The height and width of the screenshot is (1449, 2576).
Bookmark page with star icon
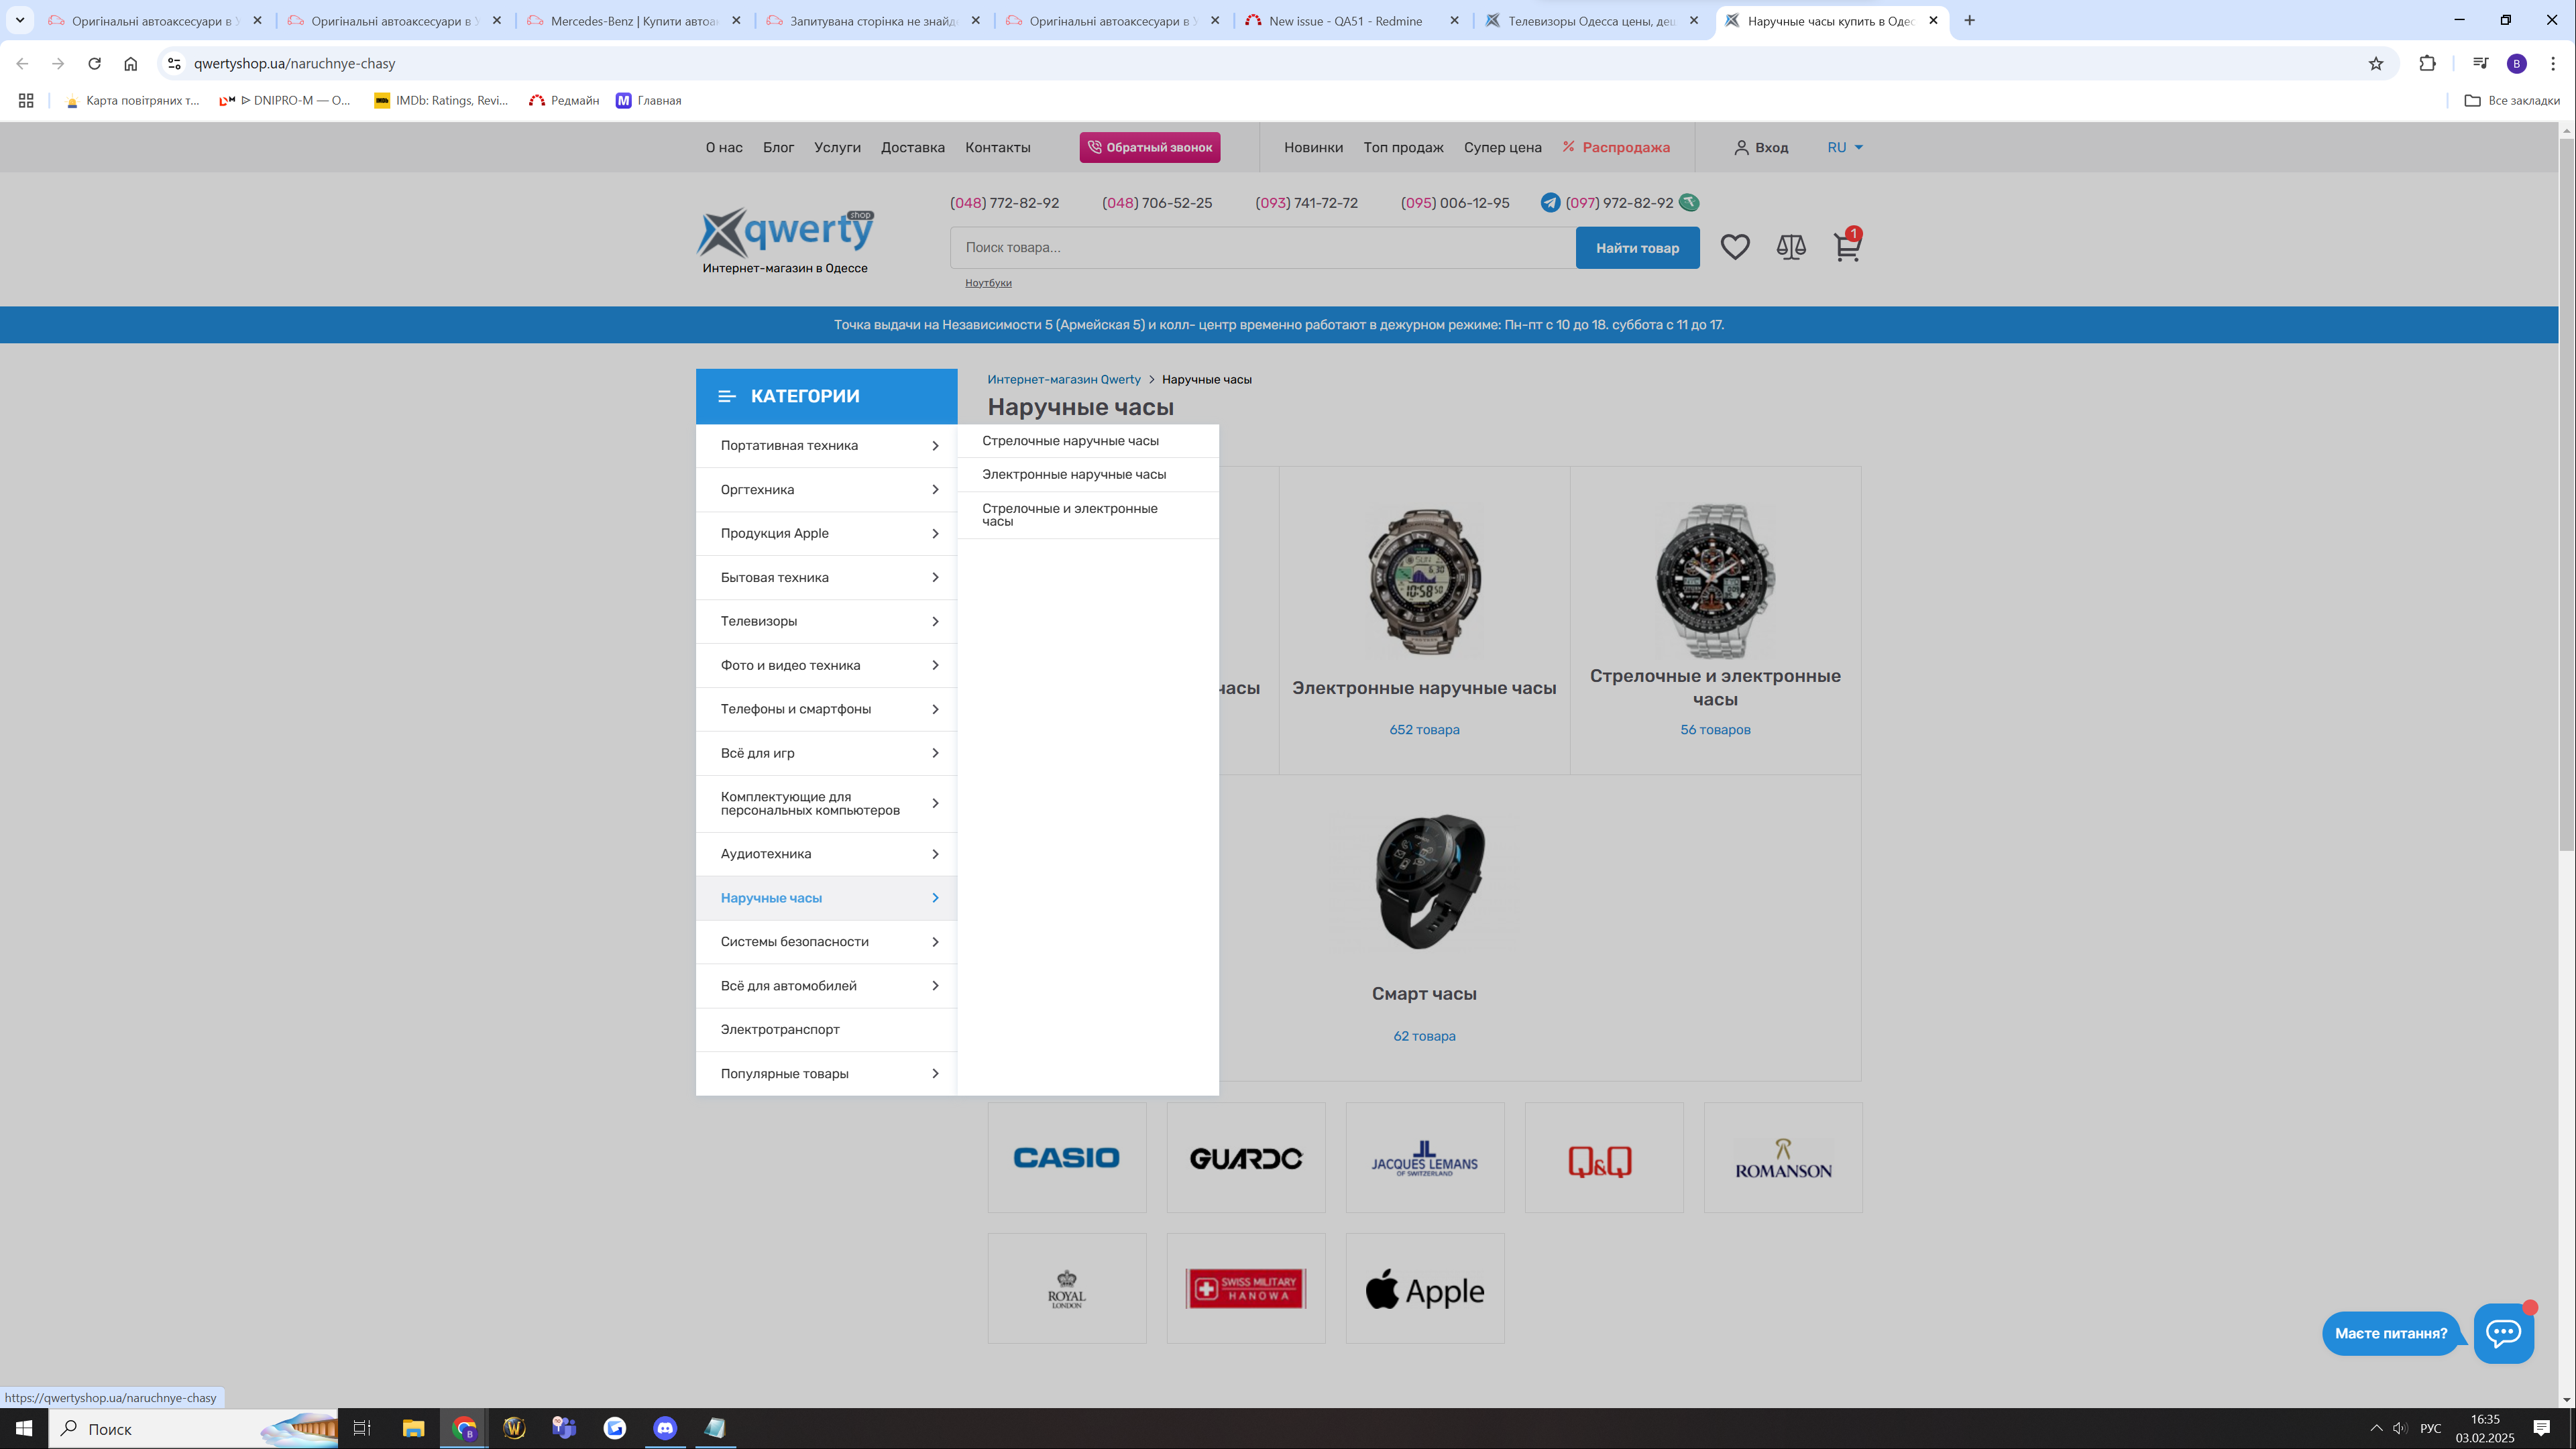[2376, 64]
